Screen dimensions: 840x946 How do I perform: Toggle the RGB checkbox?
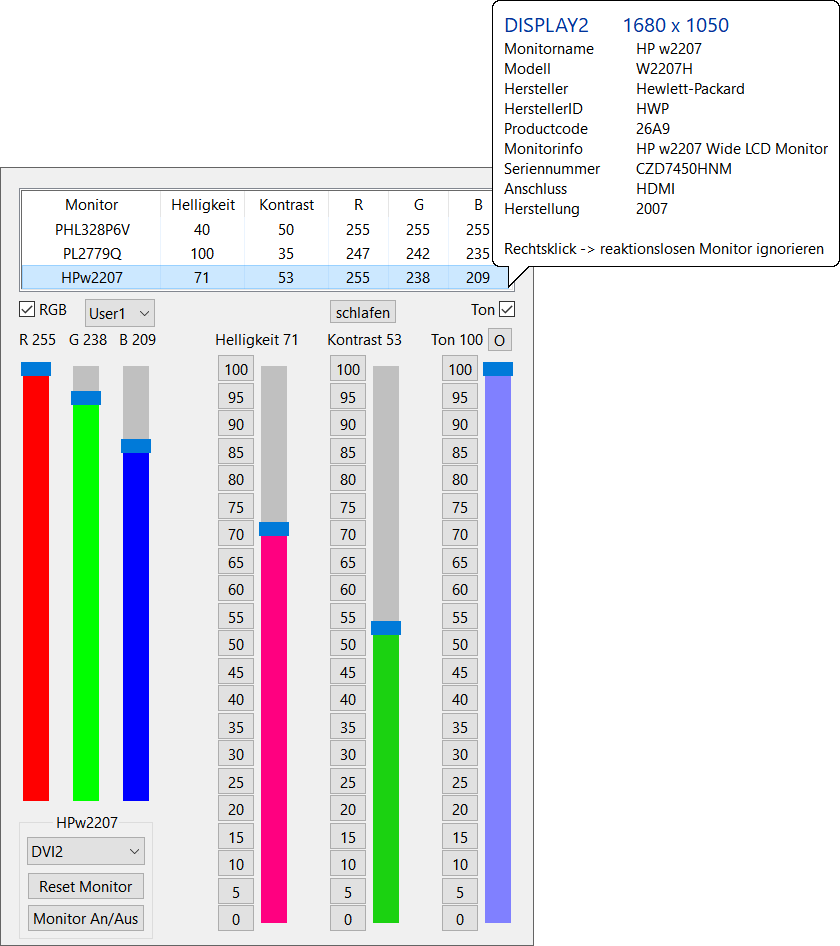(27, 310)
